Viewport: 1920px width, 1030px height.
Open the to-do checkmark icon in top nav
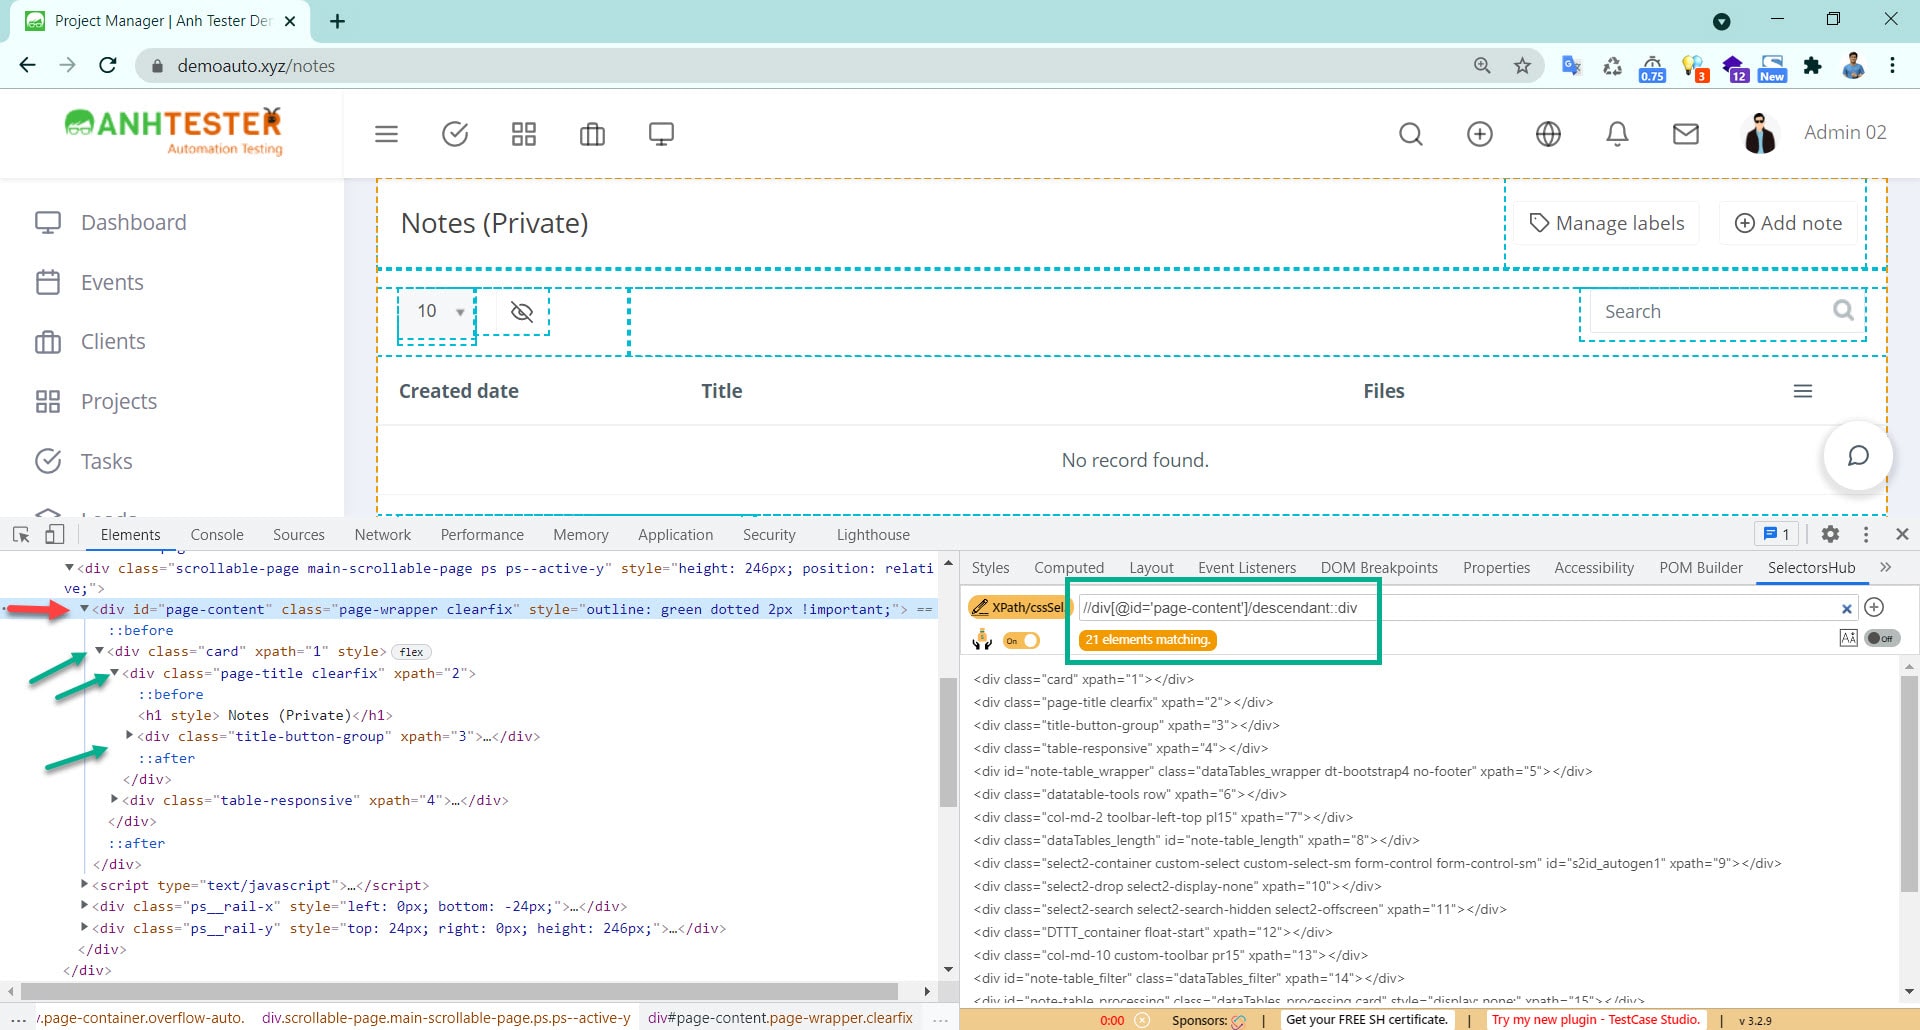click(x=455, y=134)
